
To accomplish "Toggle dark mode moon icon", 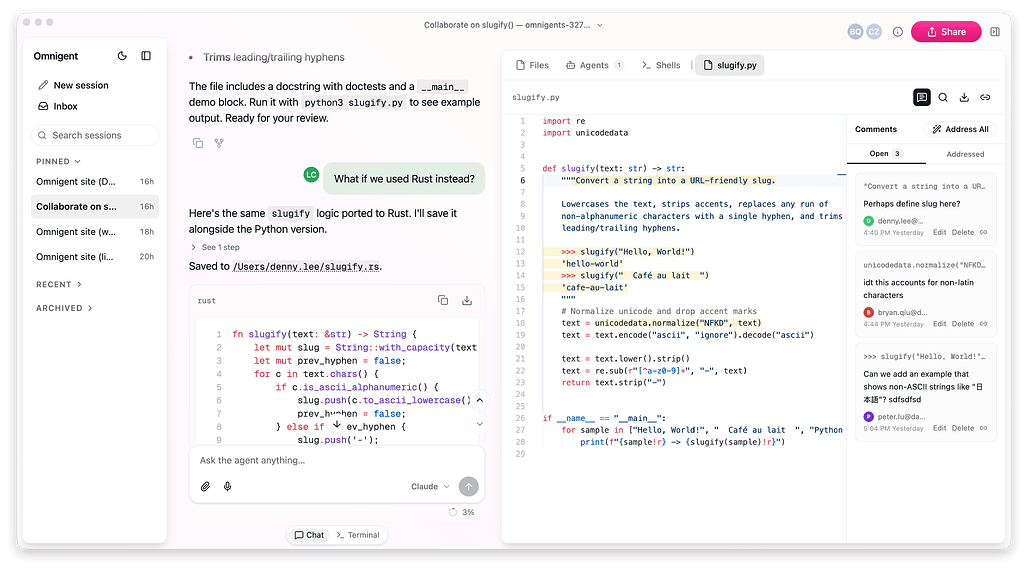I will [122, 56].
